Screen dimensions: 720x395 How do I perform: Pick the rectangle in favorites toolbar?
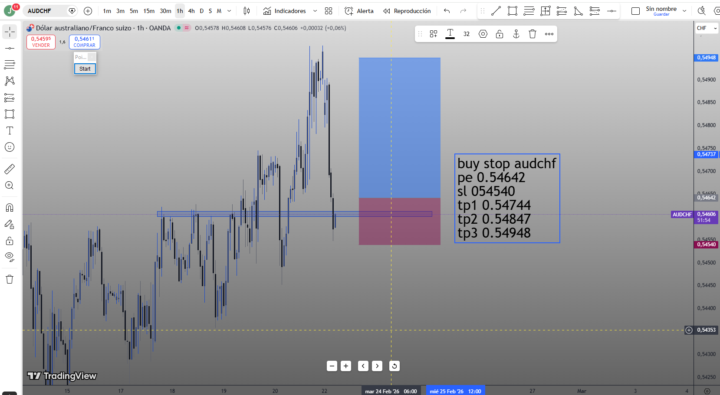512,11
